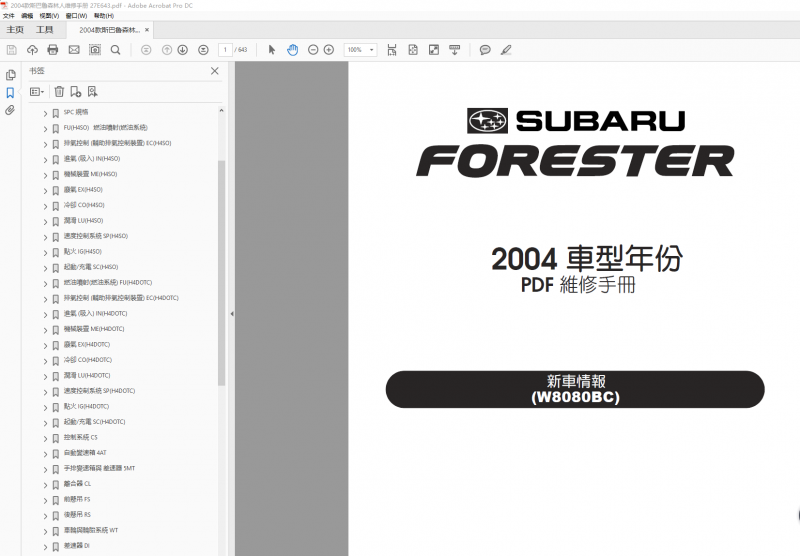Screen dimensions: 800x556
Task: Select the arrow selection tool
Action: (x=271, y=50)
